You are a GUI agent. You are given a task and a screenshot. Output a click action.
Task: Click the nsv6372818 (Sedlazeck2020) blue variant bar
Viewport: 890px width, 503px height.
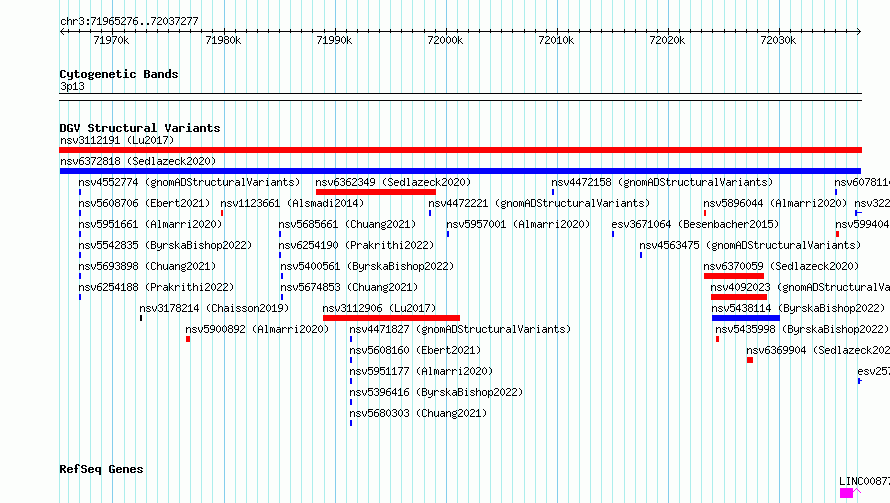click(x=460, y=171)
